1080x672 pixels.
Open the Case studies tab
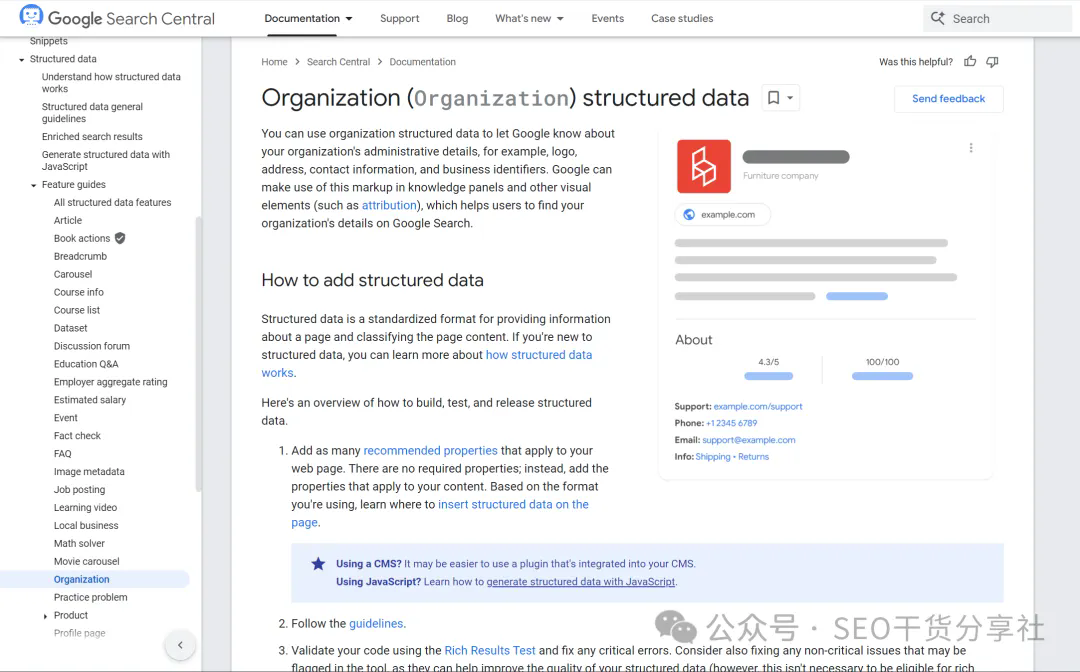682,19
